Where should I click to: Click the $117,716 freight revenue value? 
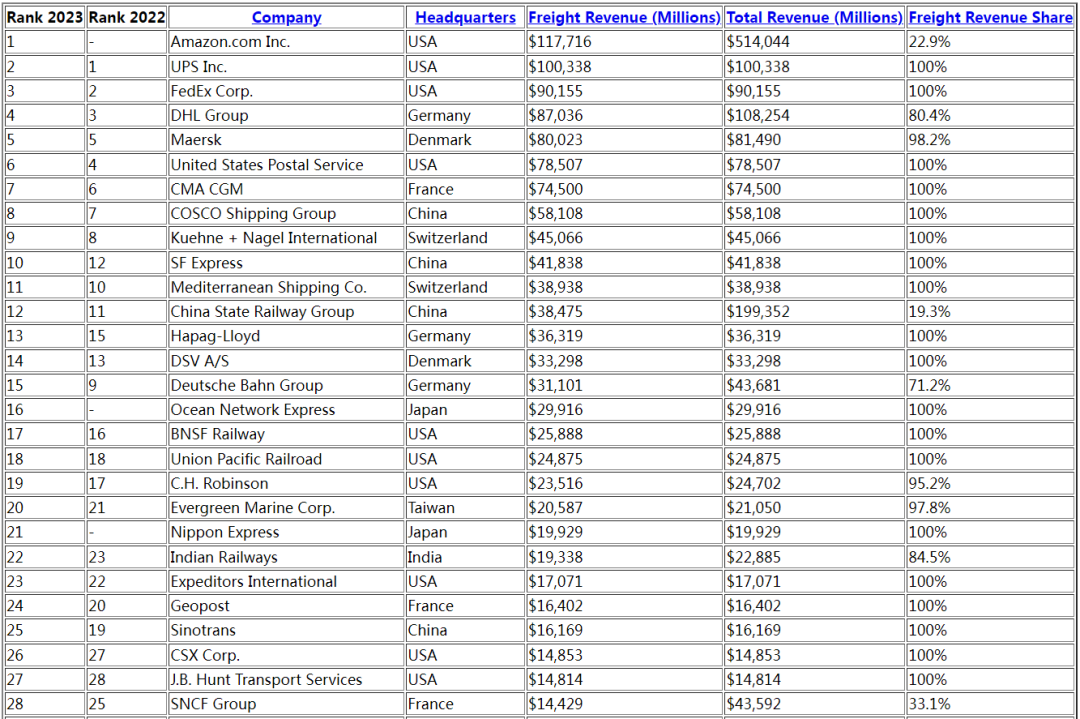[624, 42]
